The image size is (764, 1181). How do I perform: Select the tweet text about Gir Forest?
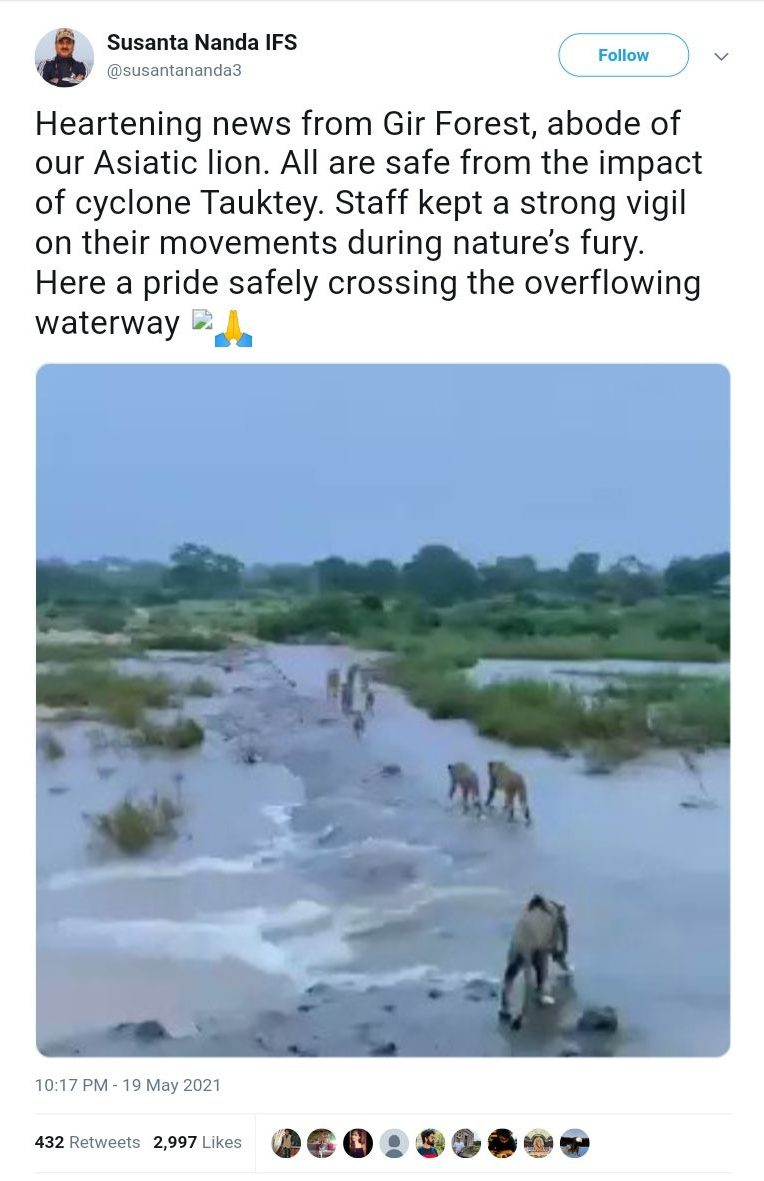tap(369, 223)
